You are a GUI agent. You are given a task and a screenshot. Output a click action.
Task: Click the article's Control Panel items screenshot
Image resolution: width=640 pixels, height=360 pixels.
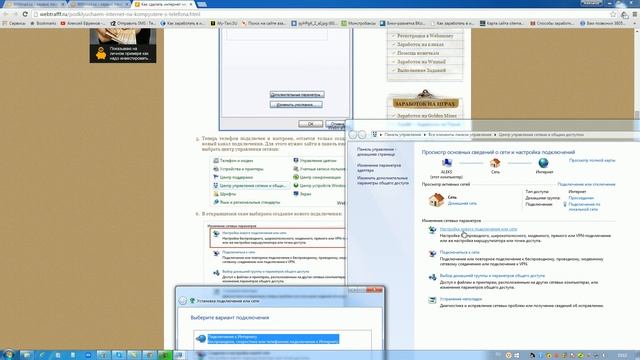coord(278,181)
